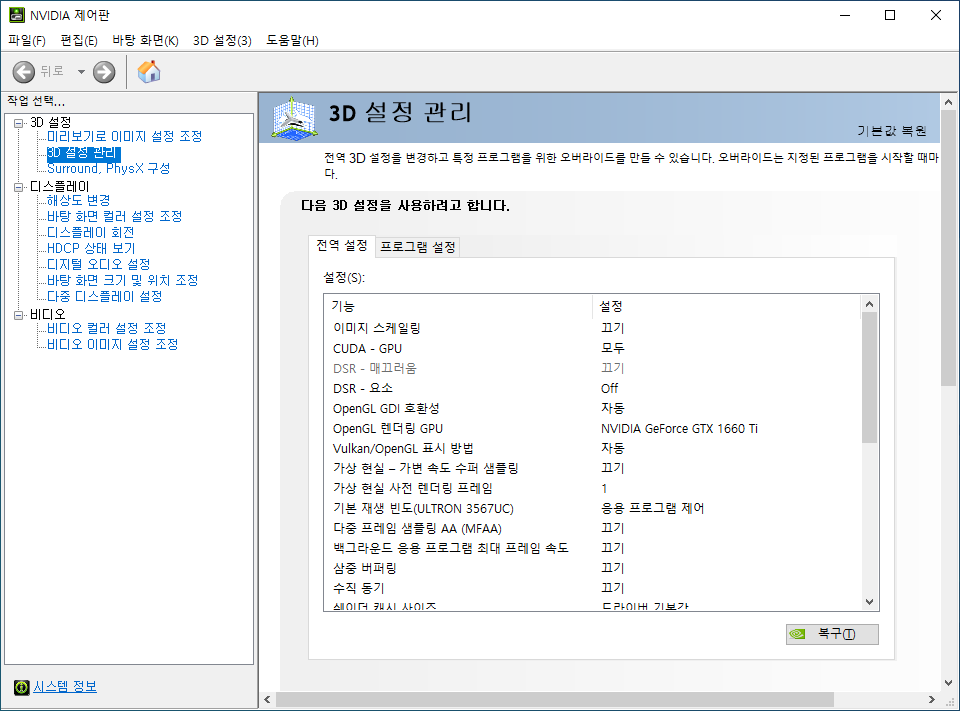Click the settings list vertical scrollbar thumb
The image size is (960, 711).
(869, 377)
